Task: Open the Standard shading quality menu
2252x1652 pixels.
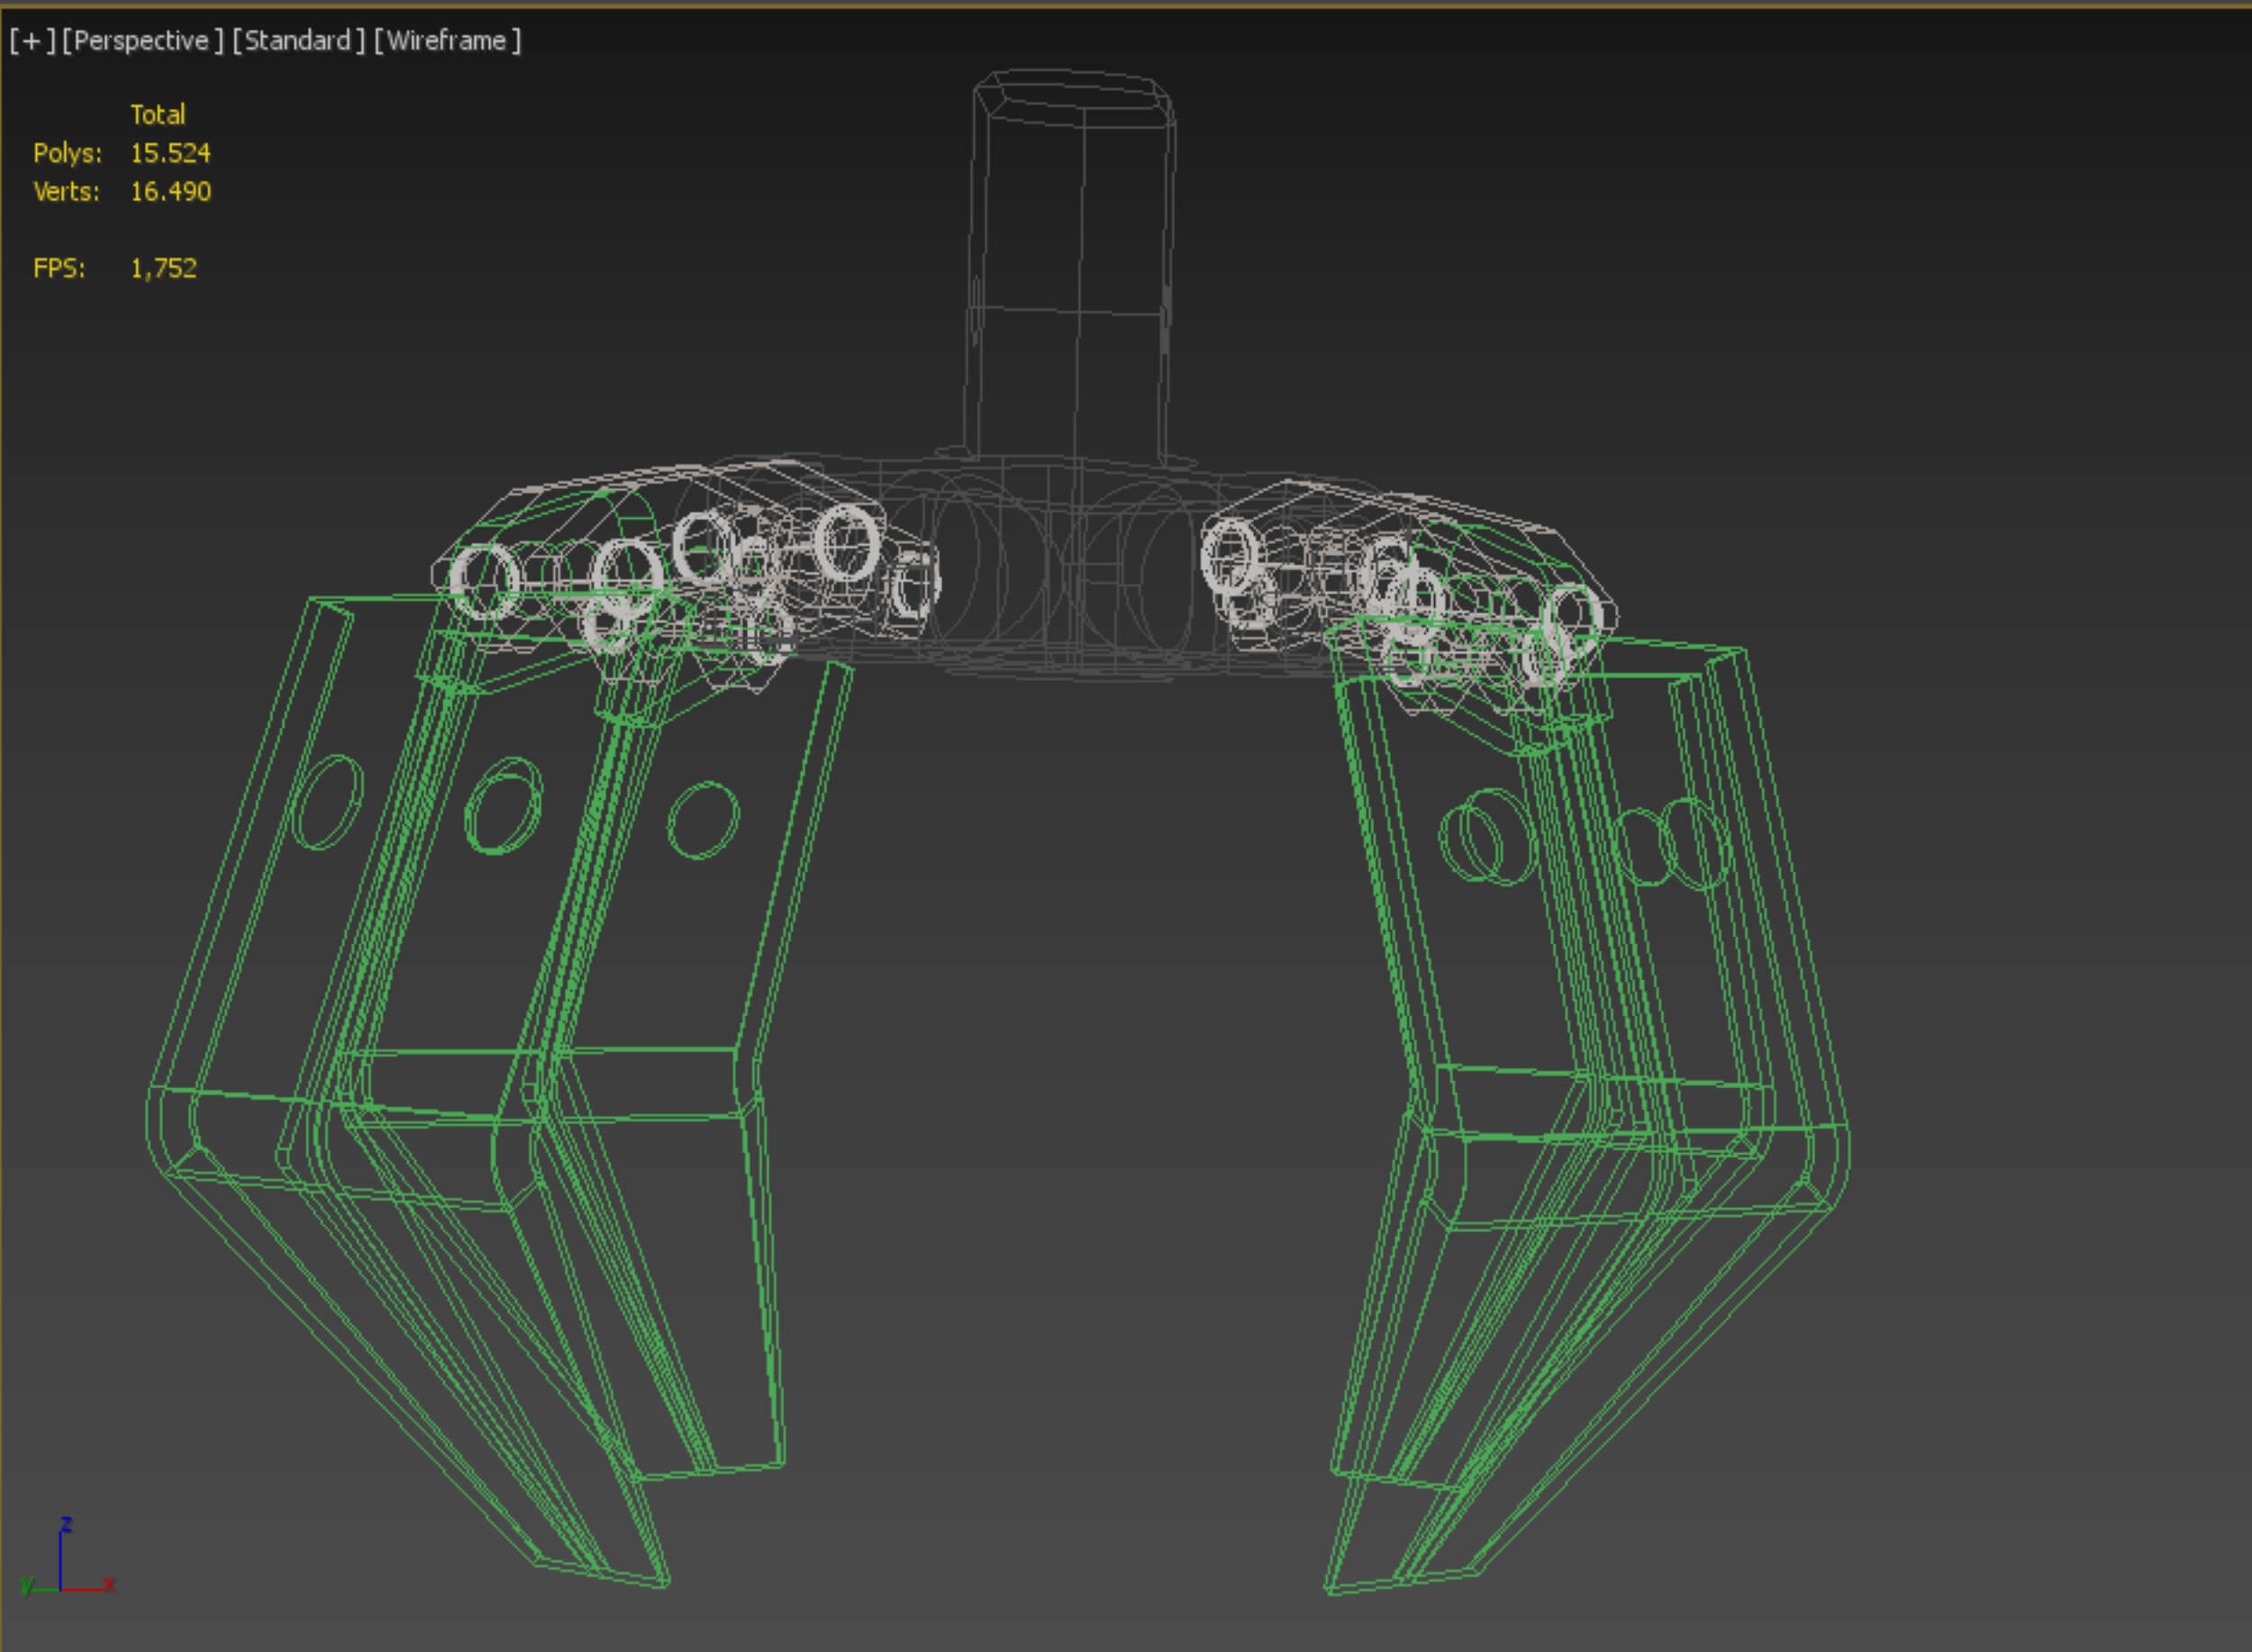Action: (298, 41)
